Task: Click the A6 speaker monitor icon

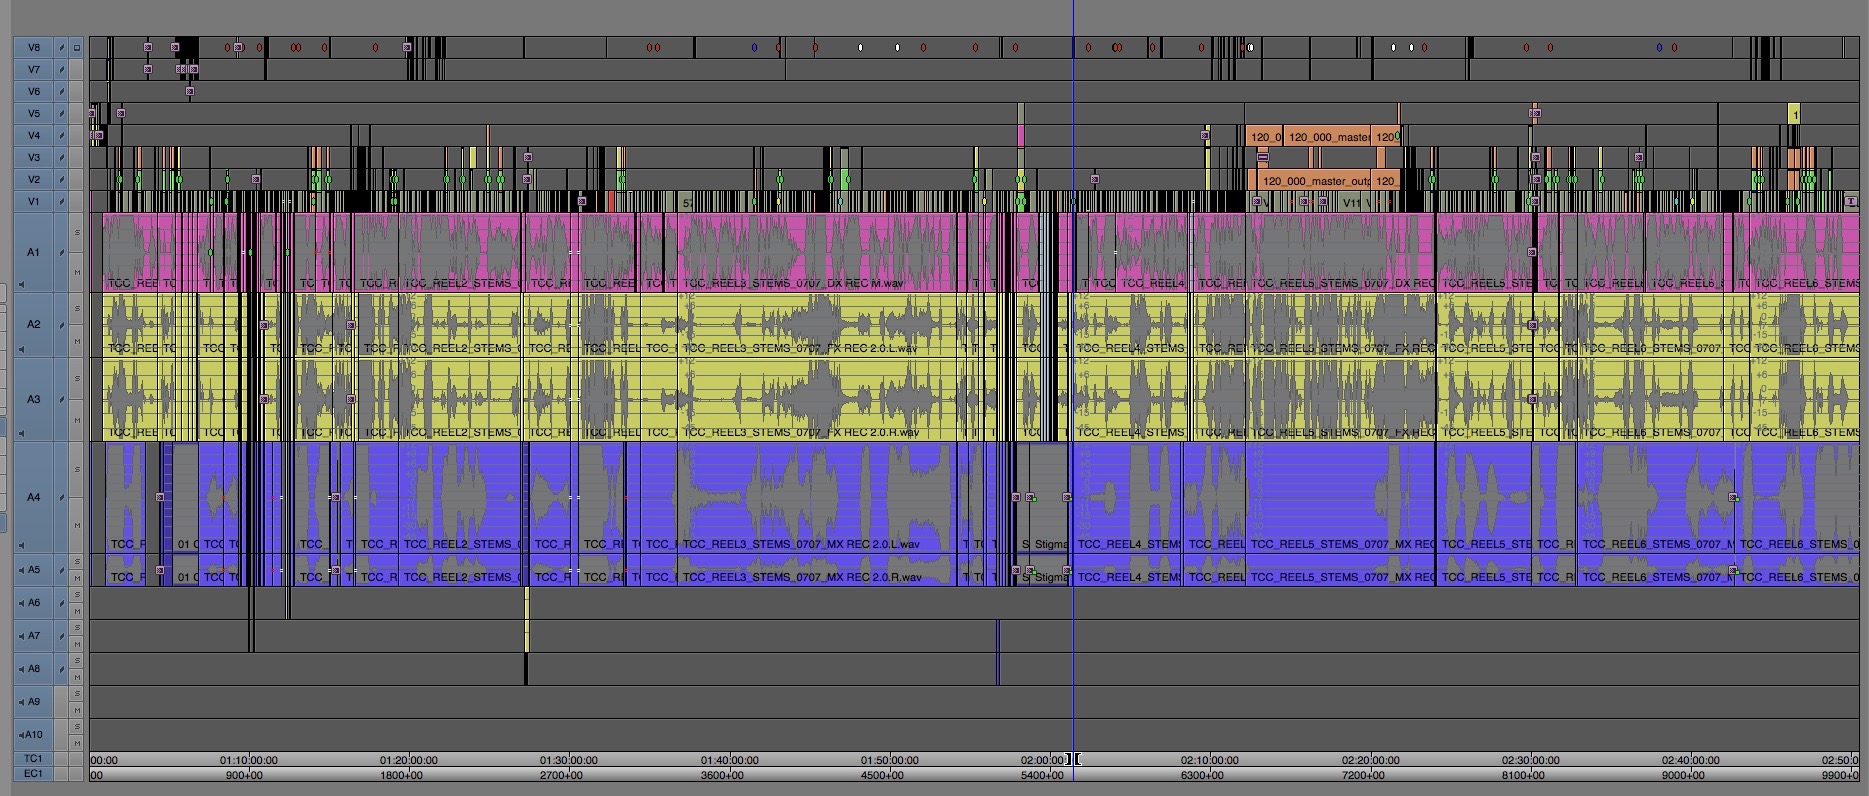Action: point(21,603)
